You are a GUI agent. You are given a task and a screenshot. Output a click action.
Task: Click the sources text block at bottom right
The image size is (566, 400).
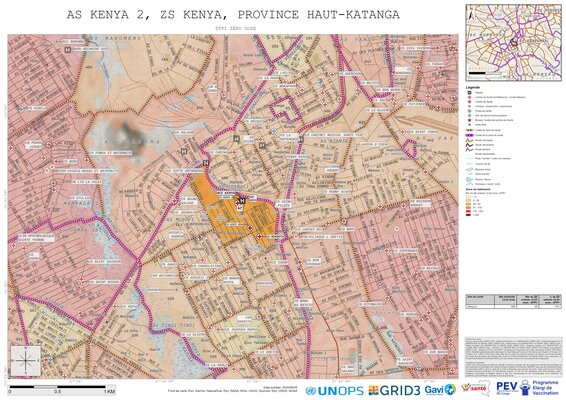tap(513, 357)
